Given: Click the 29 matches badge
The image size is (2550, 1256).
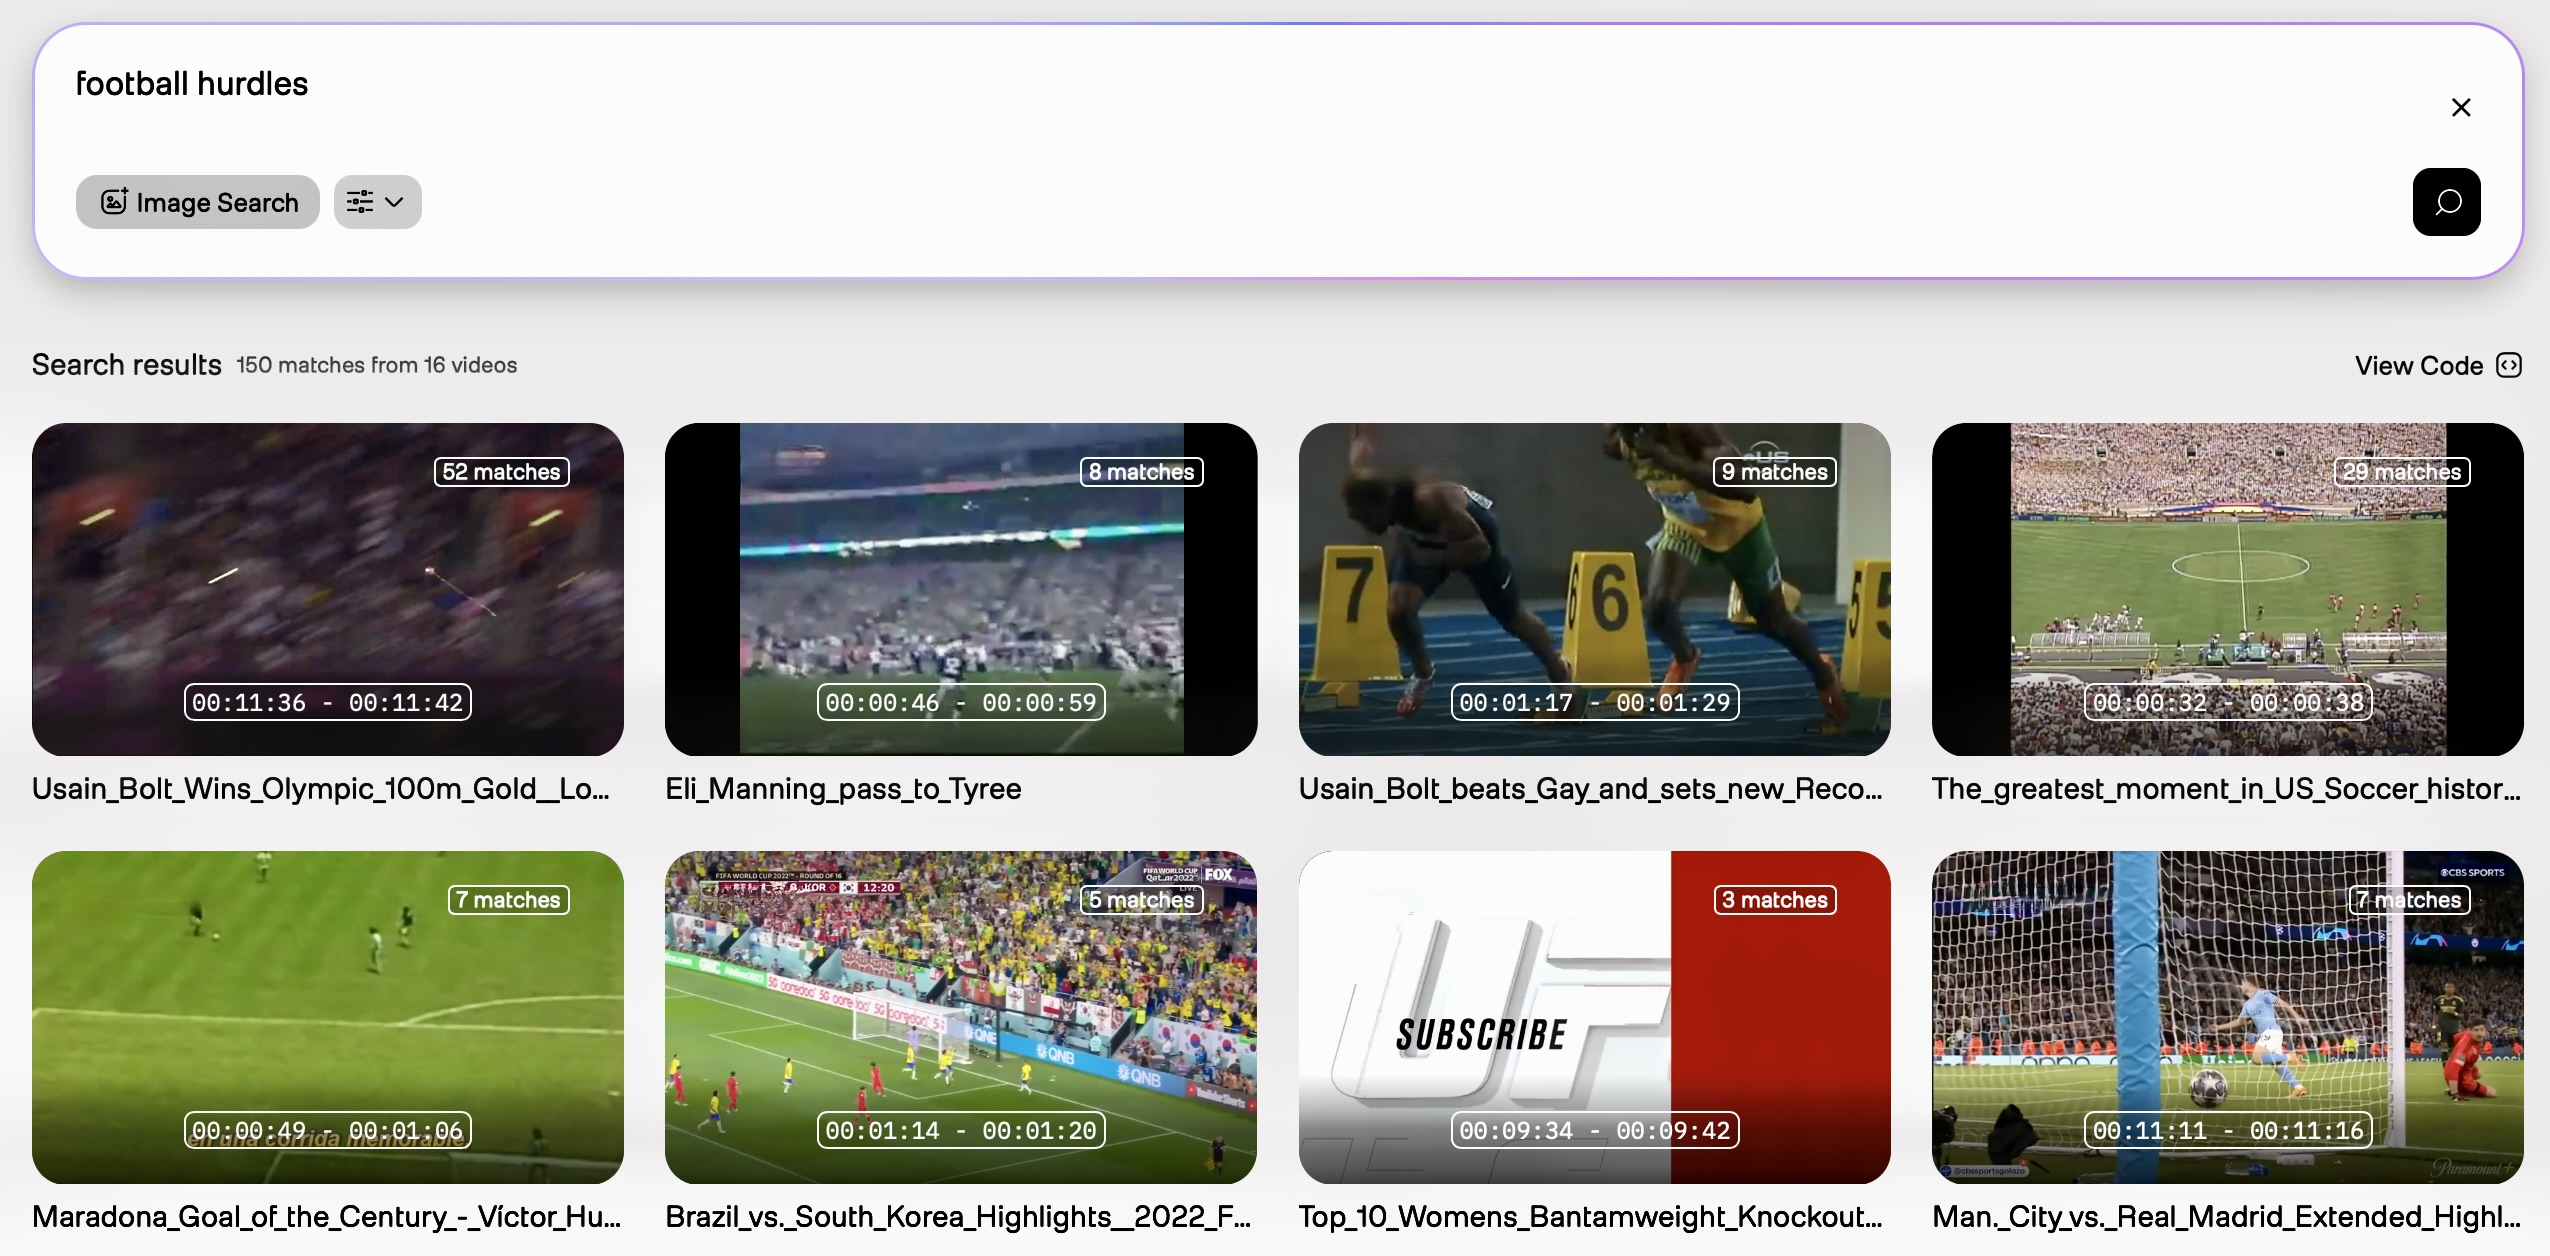Looking at the screenshot, I should [x=2401, y=472].
